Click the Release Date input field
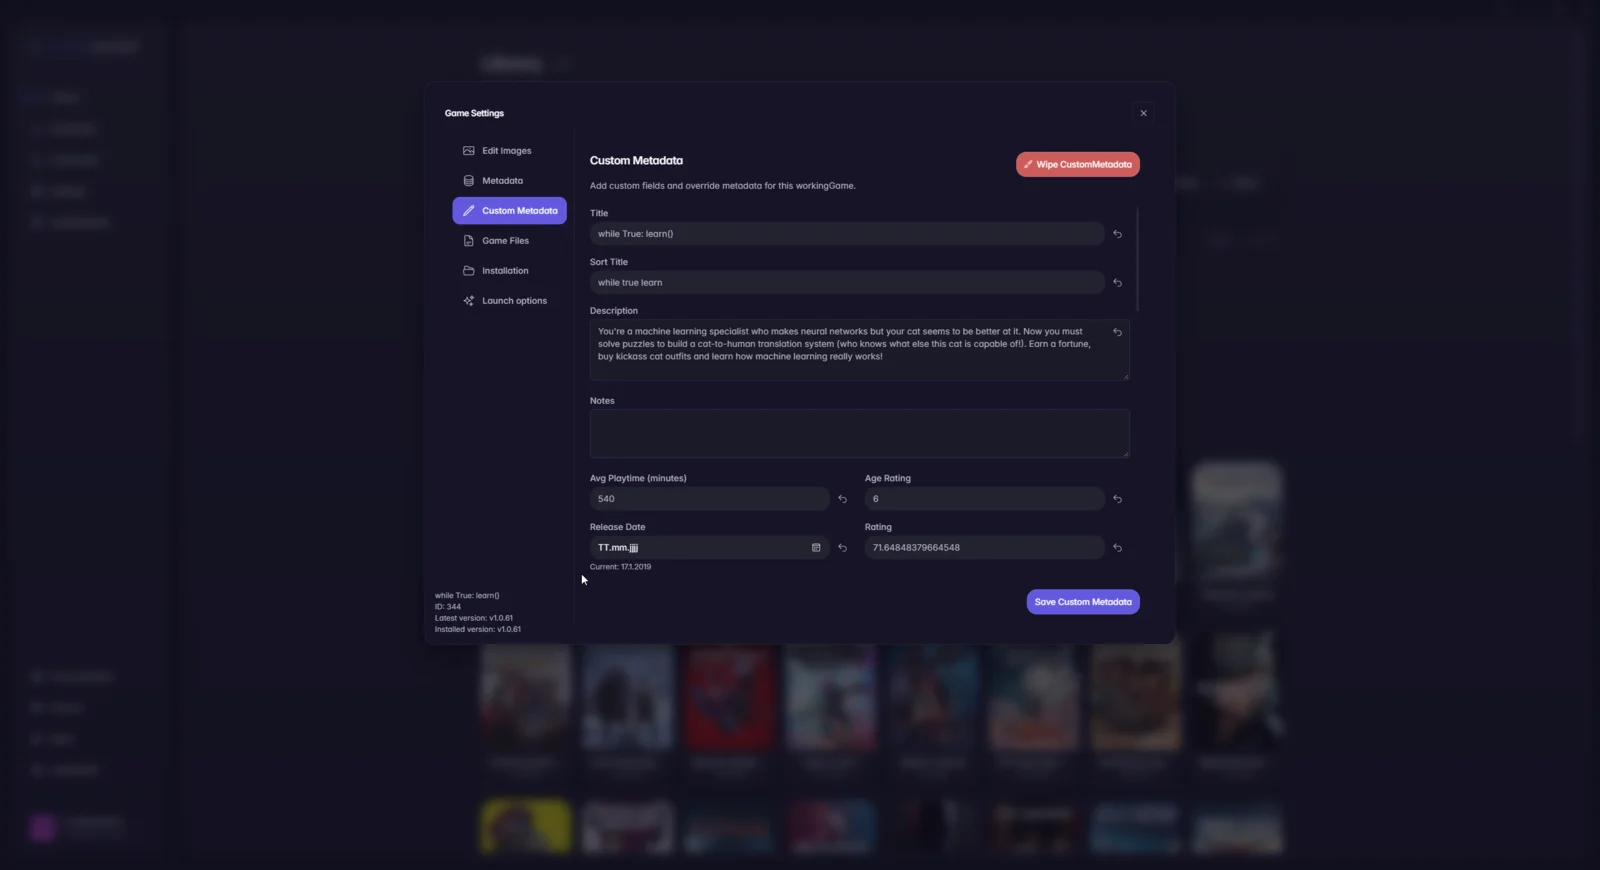This screenshot has height=870, width=1600. tap(709, 548)
